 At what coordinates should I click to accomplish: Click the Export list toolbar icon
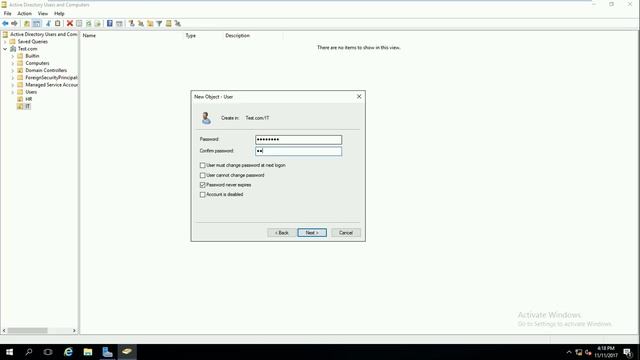(x=98, y=24)
